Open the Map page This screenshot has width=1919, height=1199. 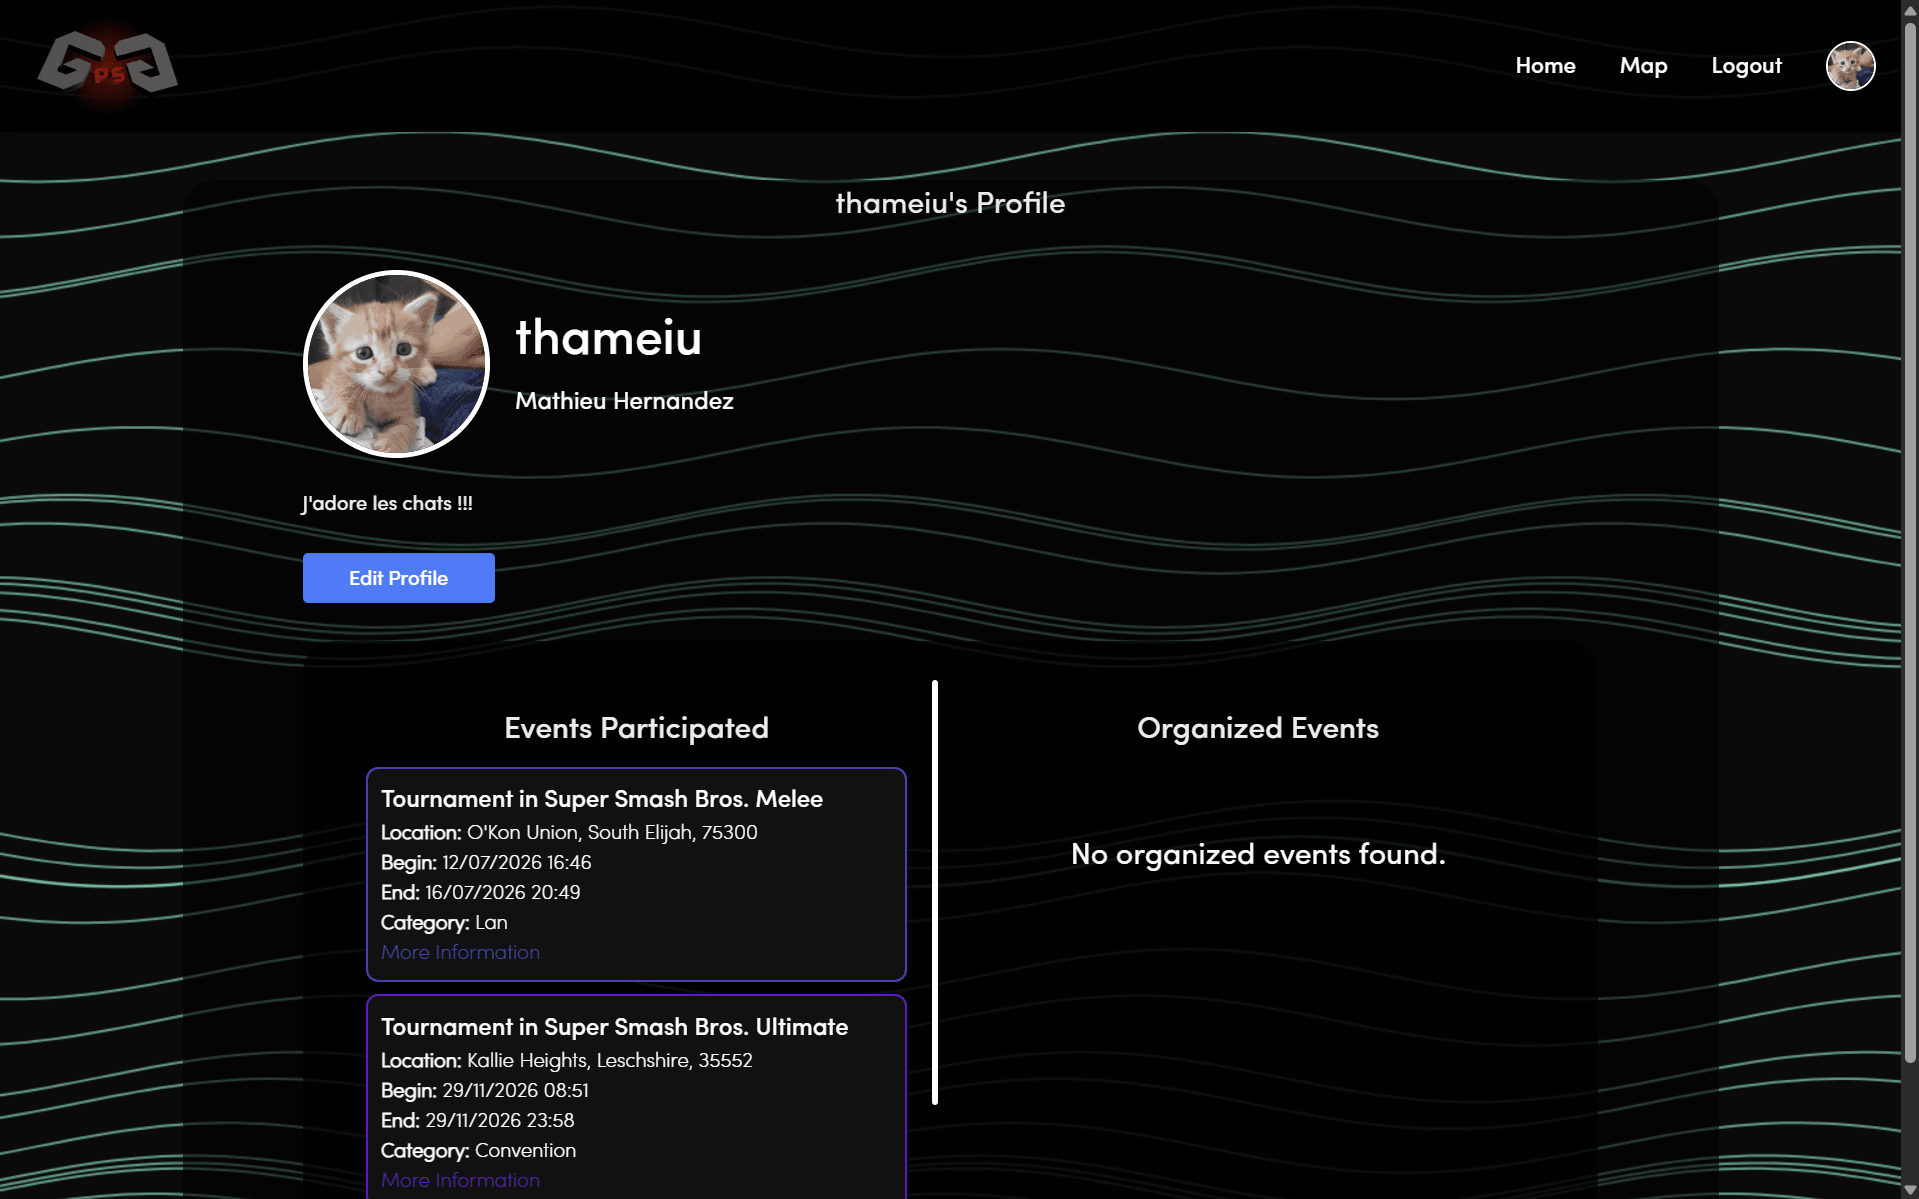(x=1643, y=66)
